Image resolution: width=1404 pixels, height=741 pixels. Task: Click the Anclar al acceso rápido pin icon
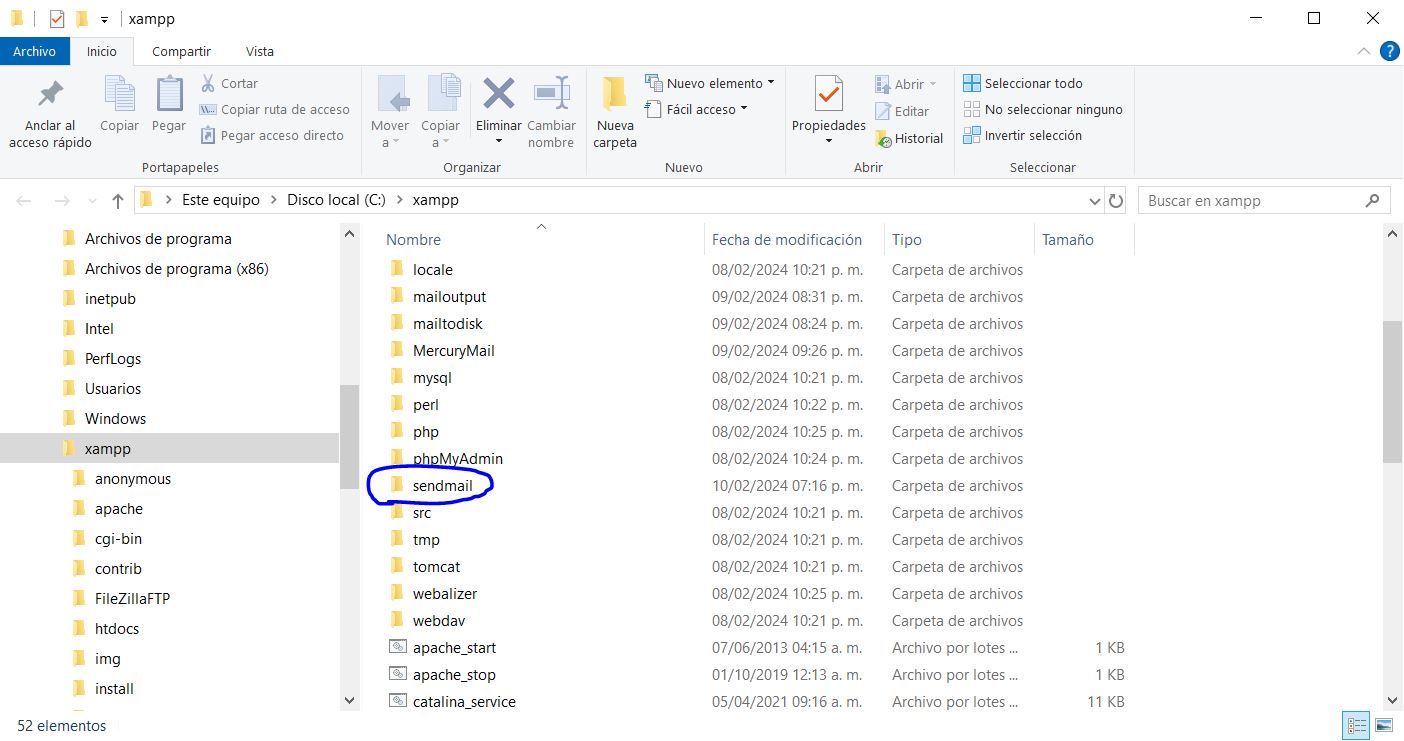coord(50,94)
